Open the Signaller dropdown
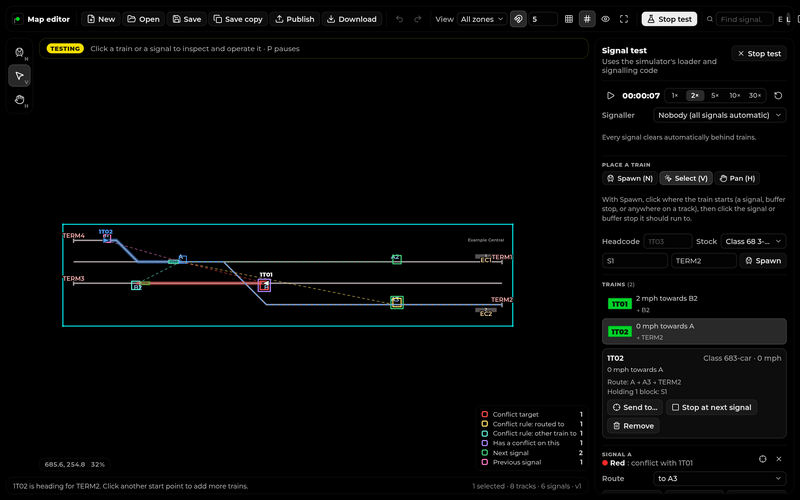Screen dimensions: 800x500 pyautogui.click(x=719, y=115)
